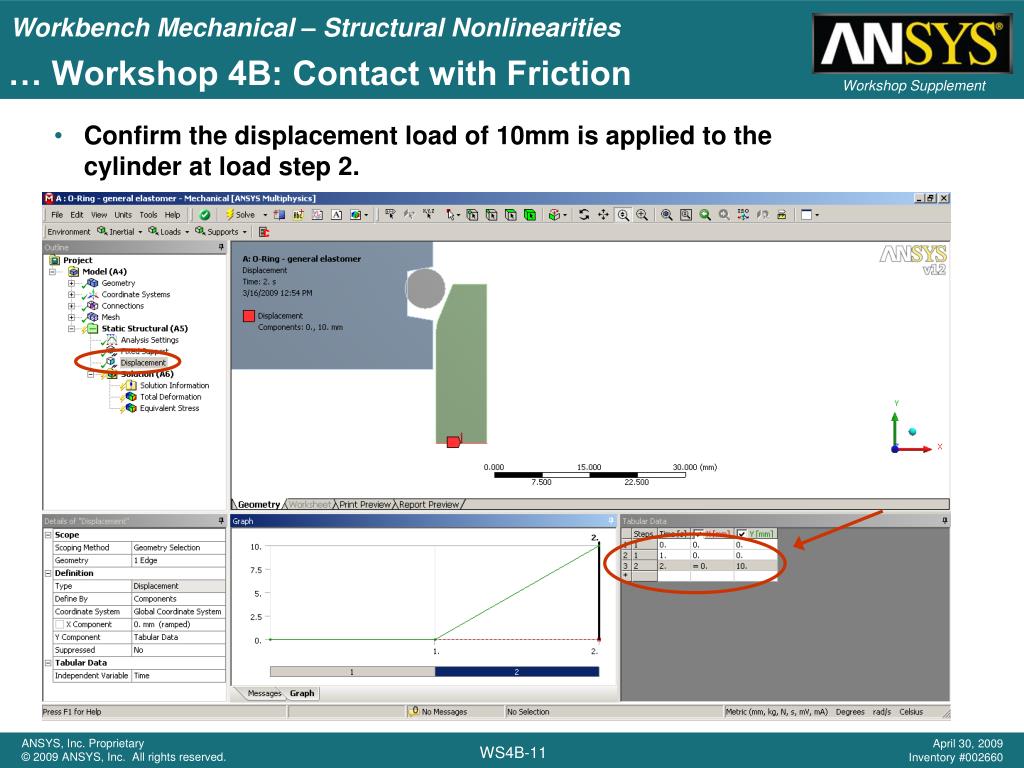Click the 'No Messages' status bar entry

click(x=438, y=712)
